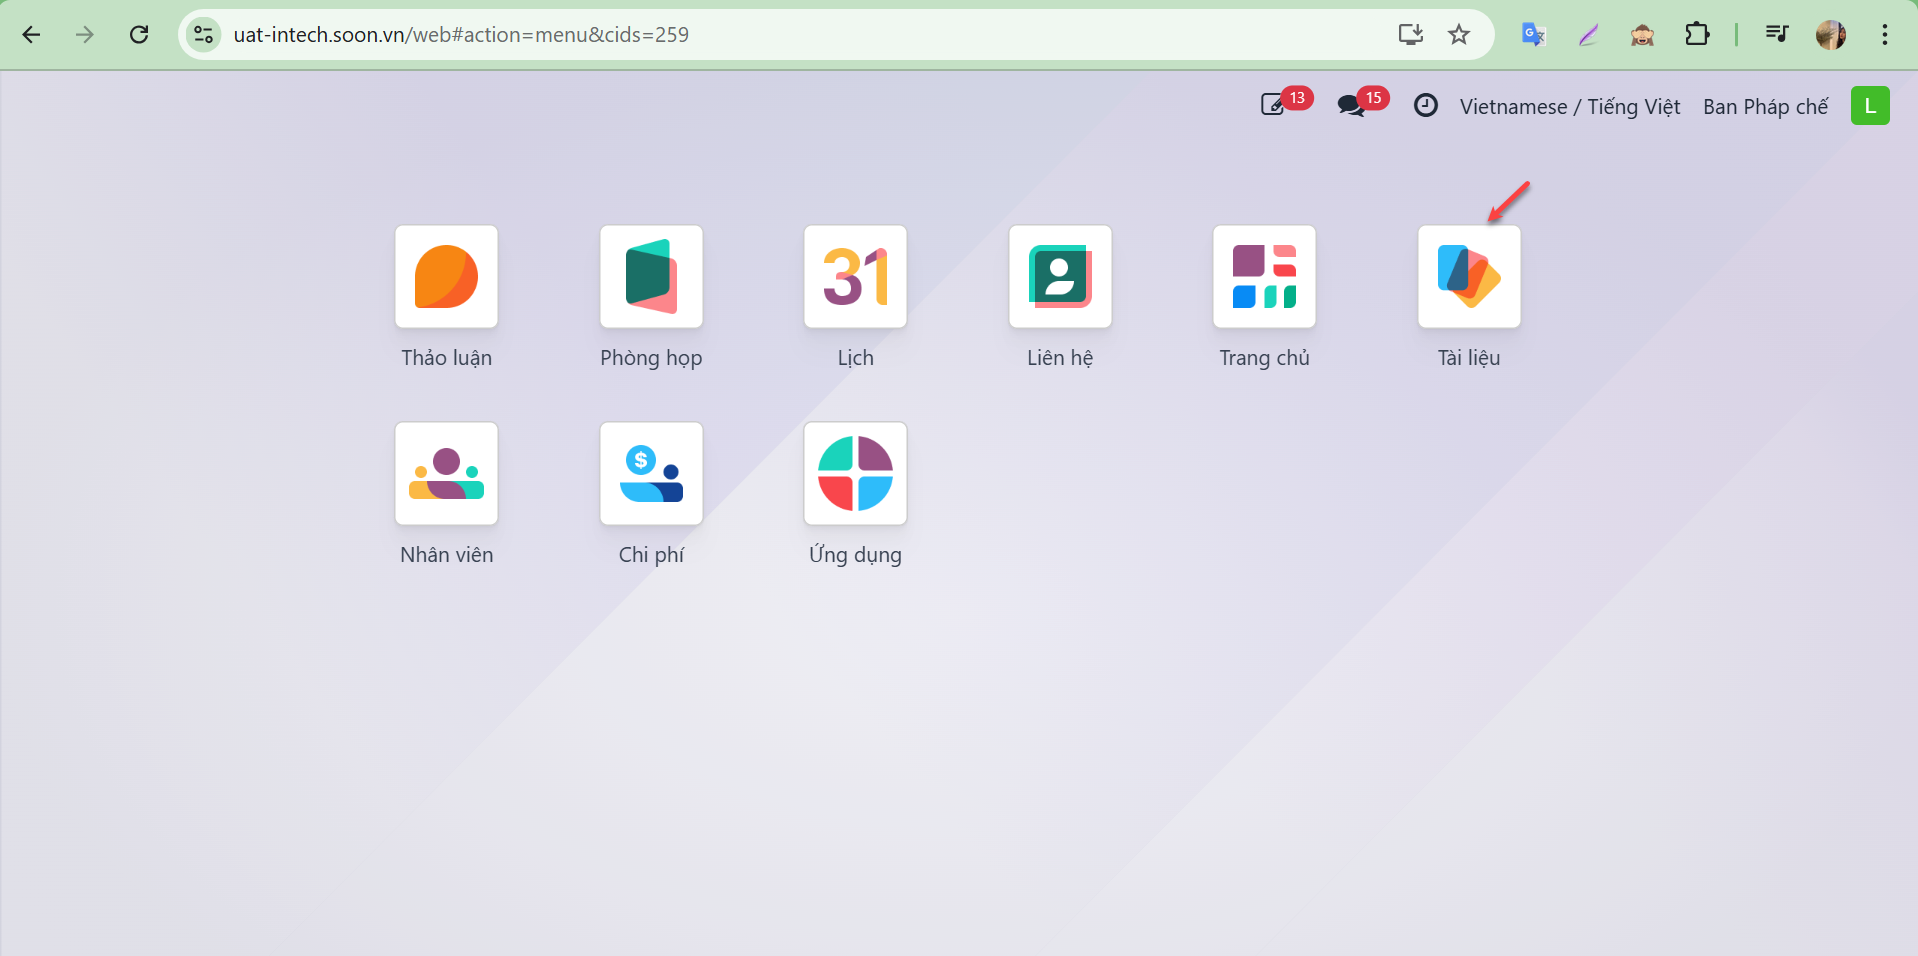
Task: Open the purple pen extension icon
Action: click(x=1588, y=35)
